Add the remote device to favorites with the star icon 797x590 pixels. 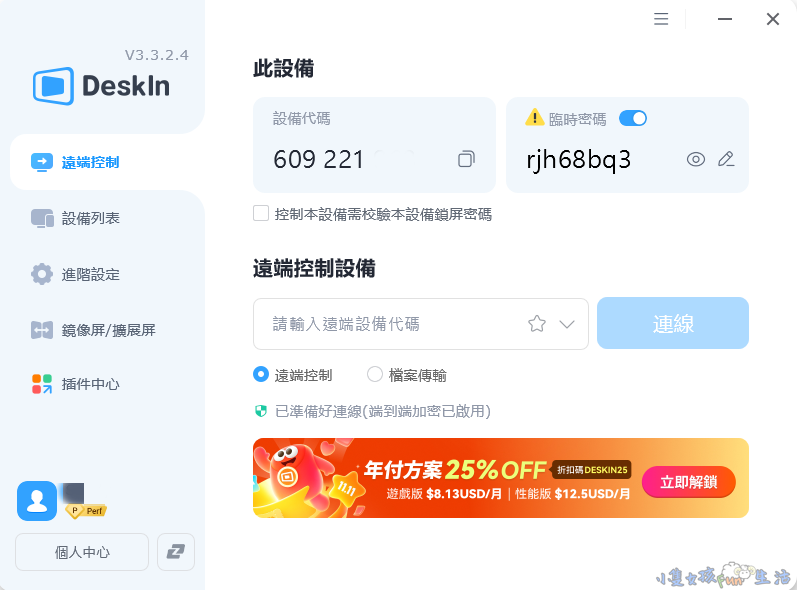click(537, 324)
